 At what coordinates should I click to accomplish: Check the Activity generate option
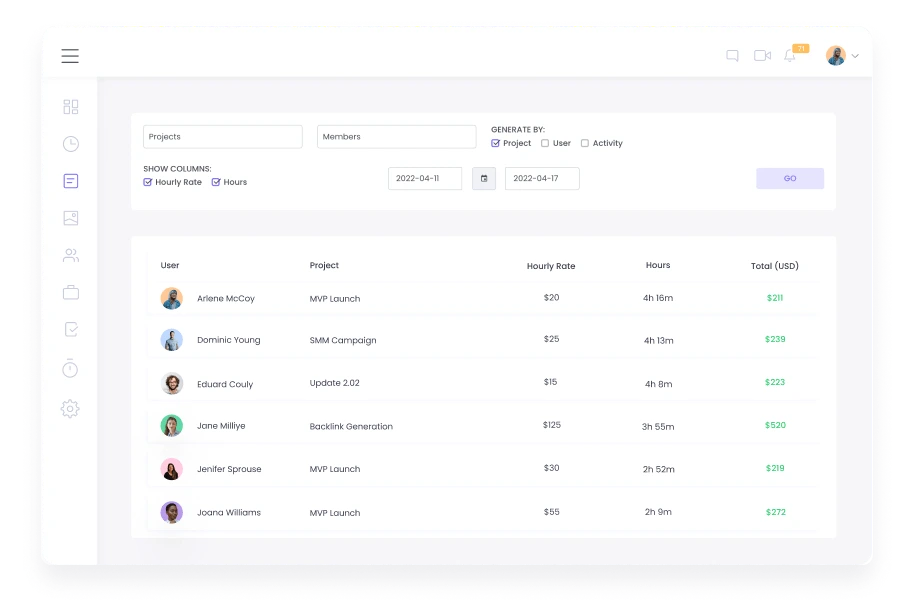tap(585, 143)
